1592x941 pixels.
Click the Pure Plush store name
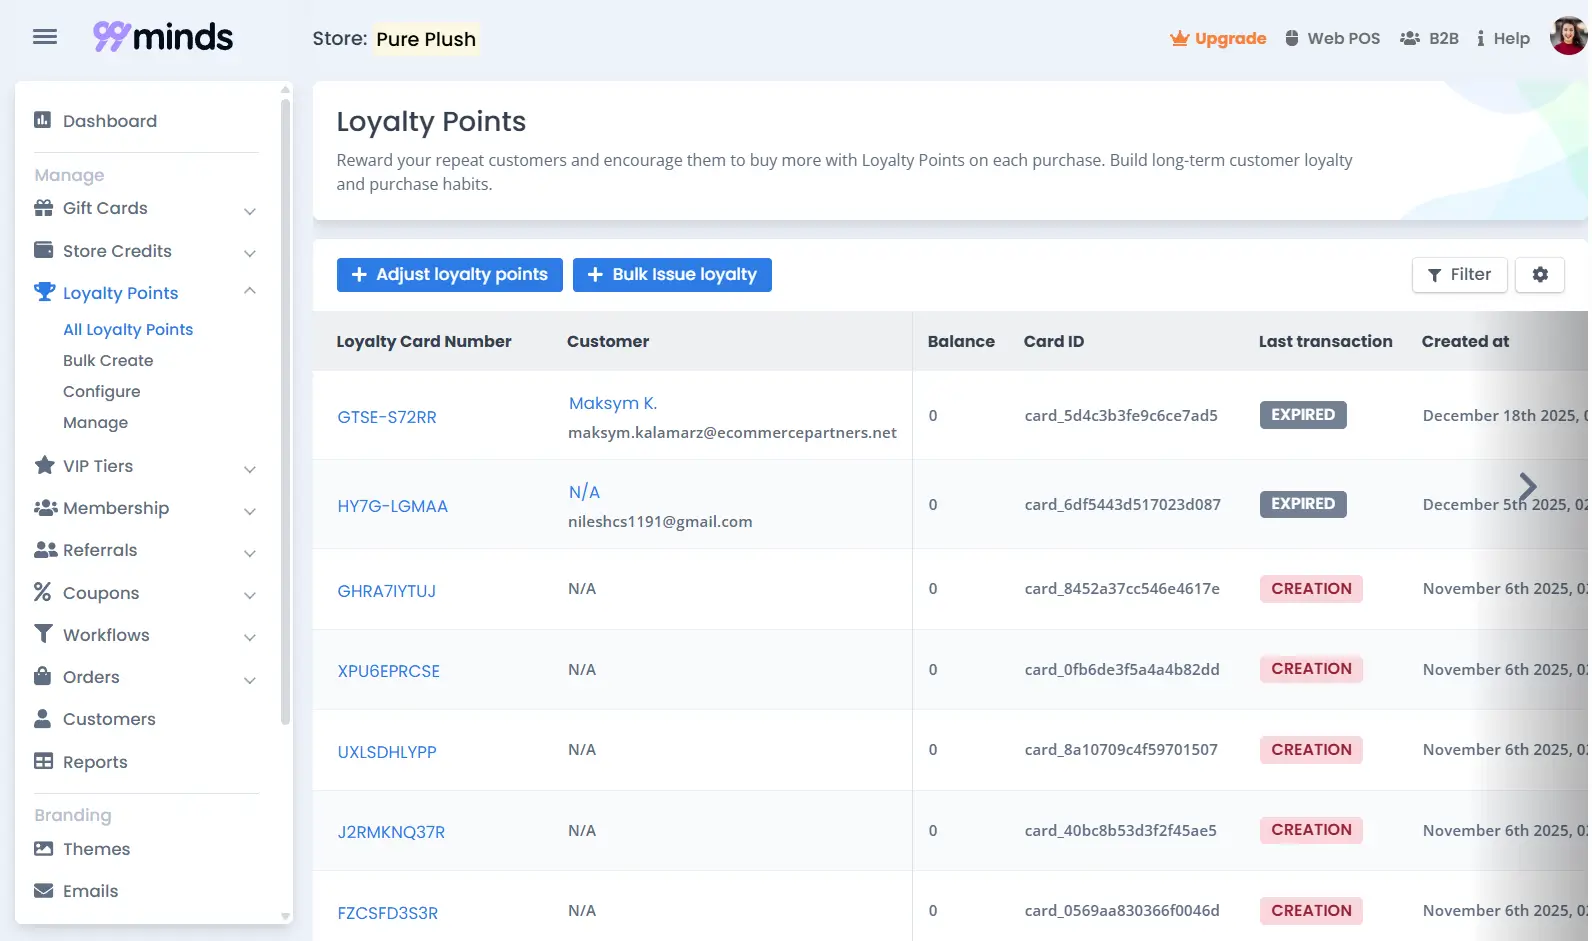(426, 39)
